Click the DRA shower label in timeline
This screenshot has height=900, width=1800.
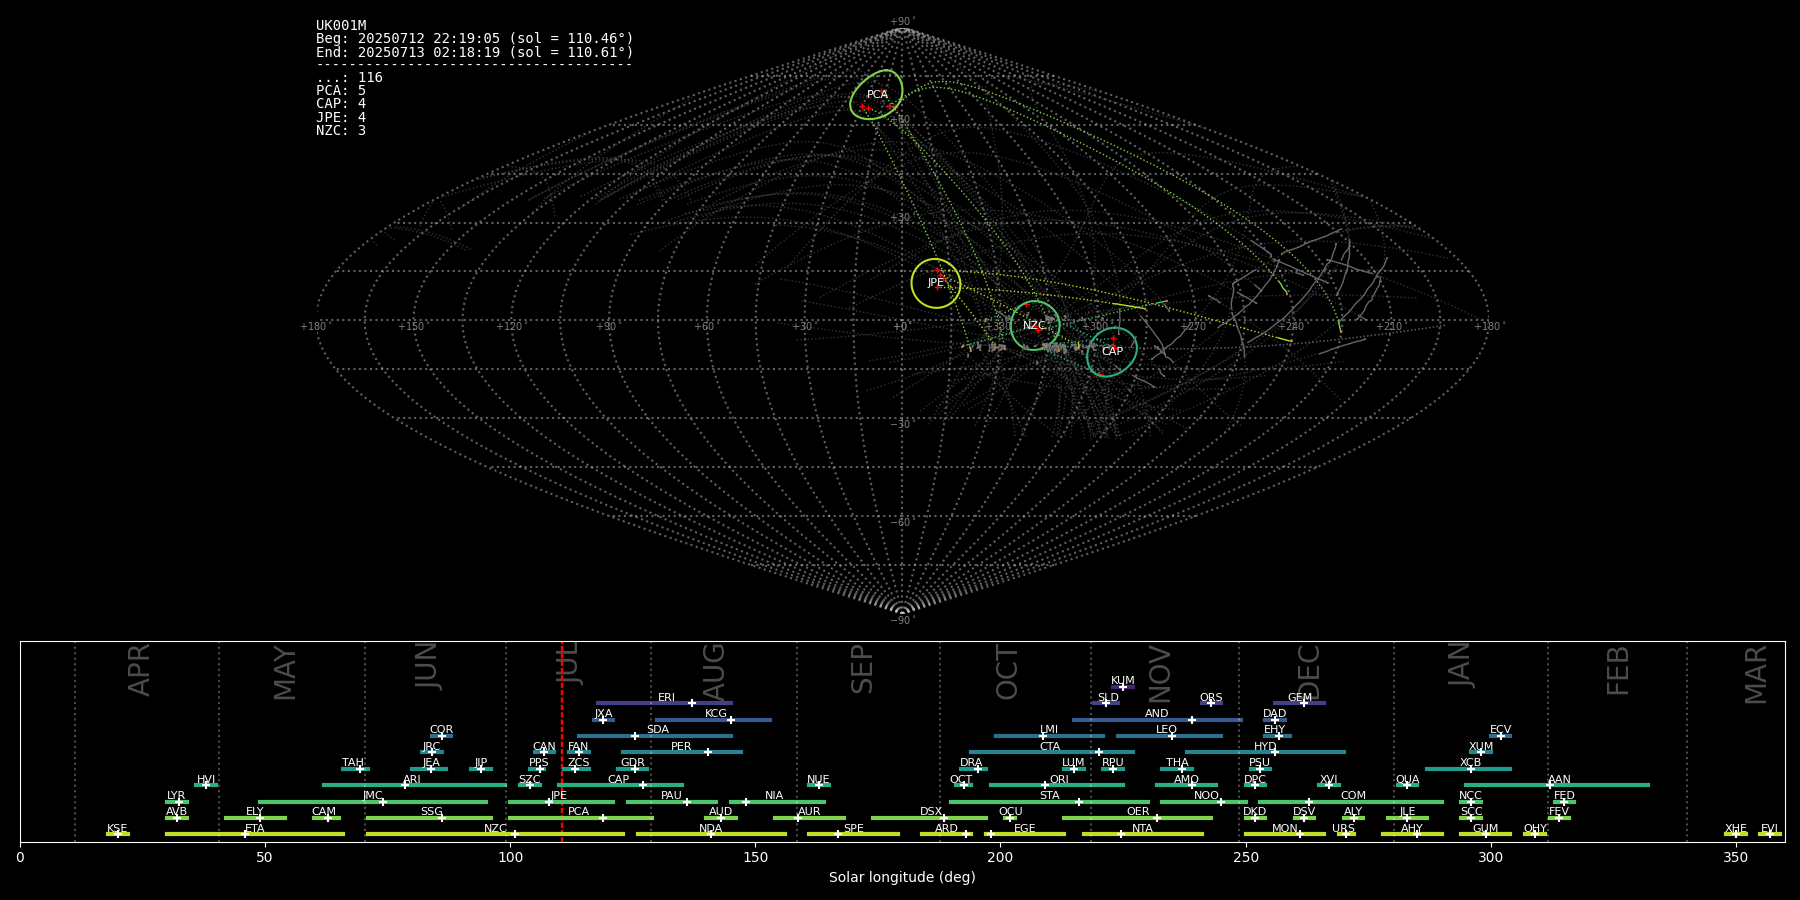(971, 763)
